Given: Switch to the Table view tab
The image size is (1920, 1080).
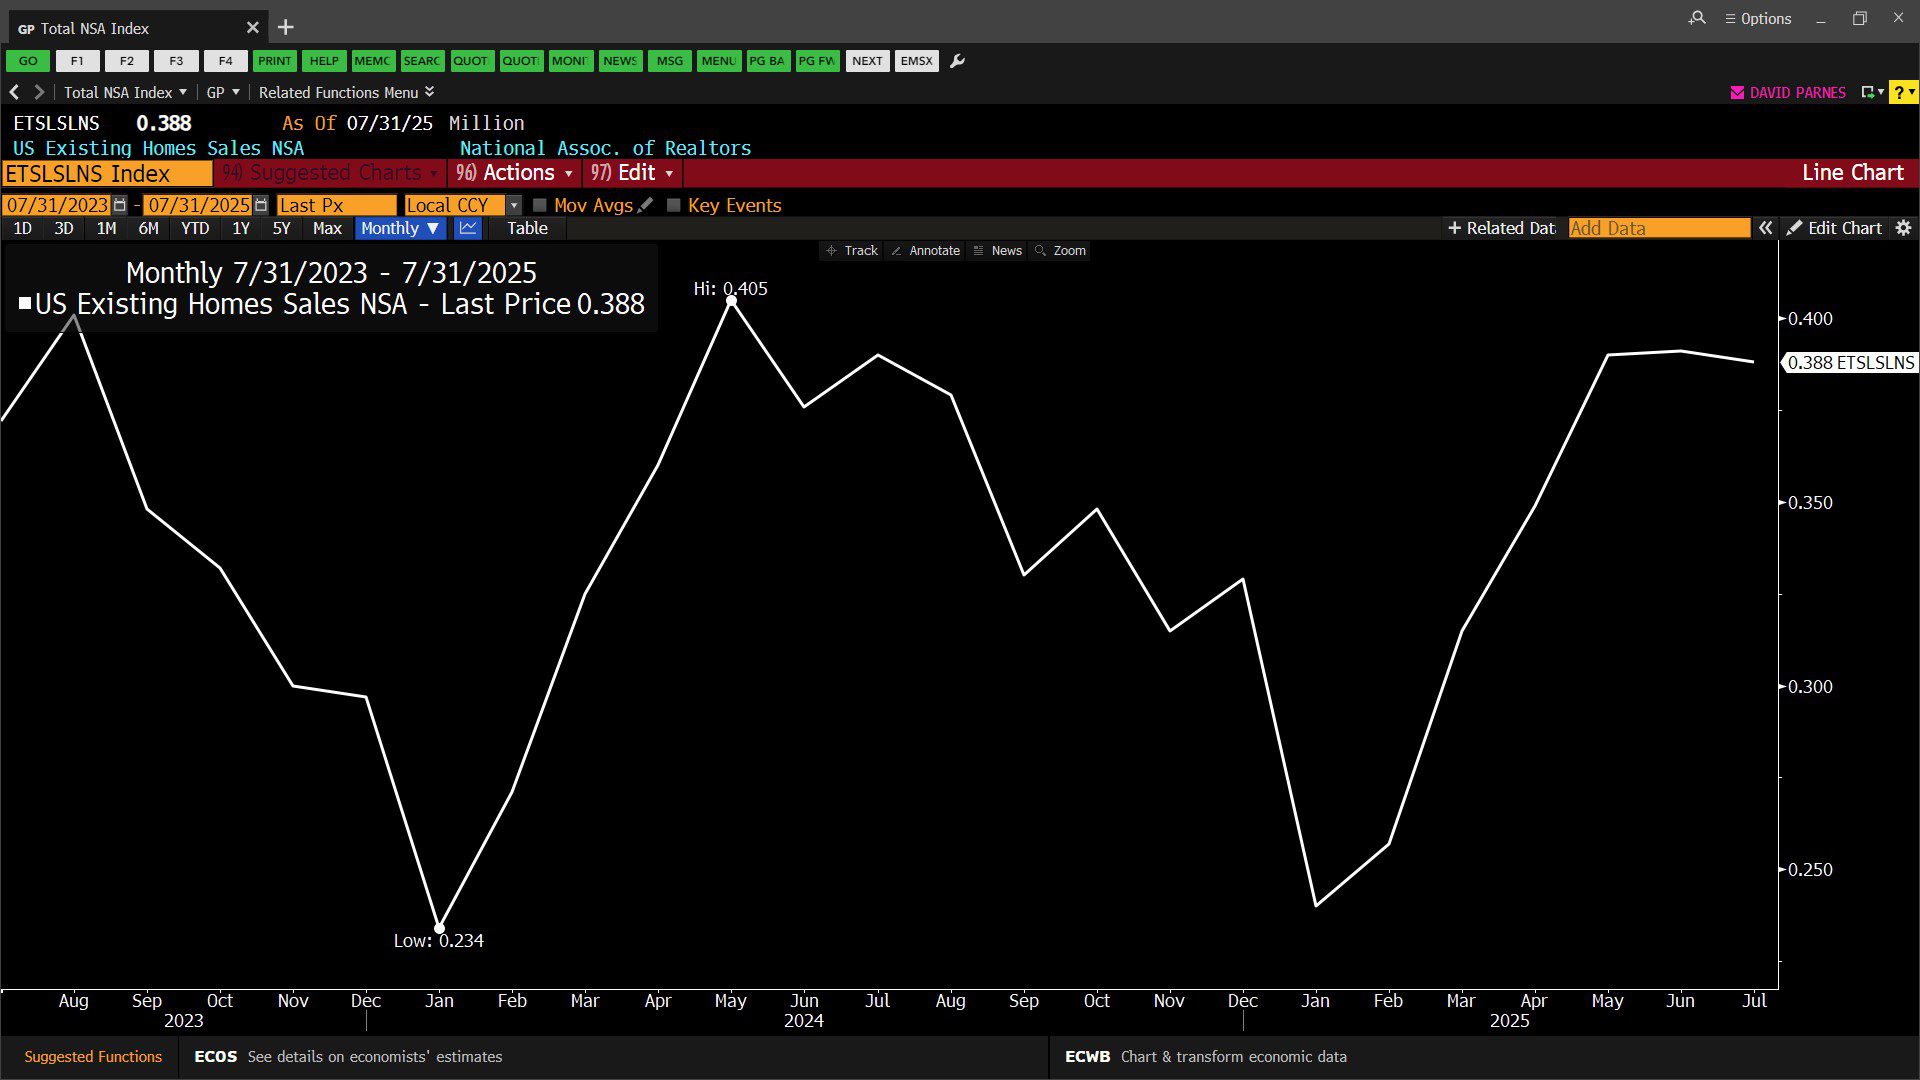Looking at the screenshot, I should tap(527, 228).
